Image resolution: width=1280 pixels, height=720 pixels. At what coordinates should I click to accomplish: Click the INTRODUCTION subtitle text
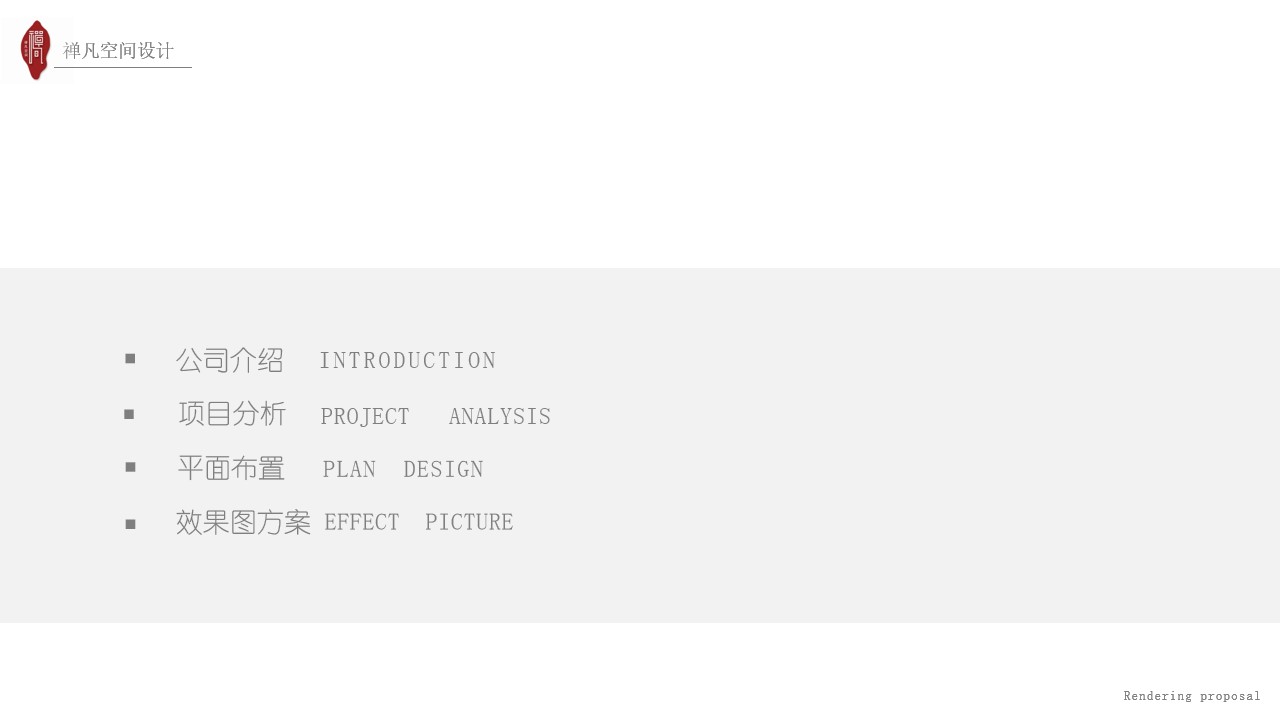point(407,361)
